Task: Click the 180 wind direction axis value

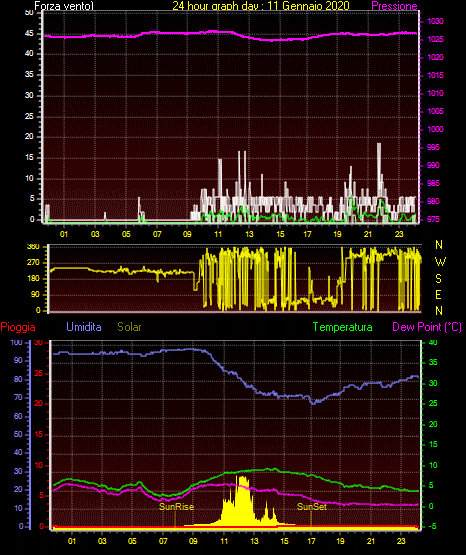Action: click(x=34, y=279)
